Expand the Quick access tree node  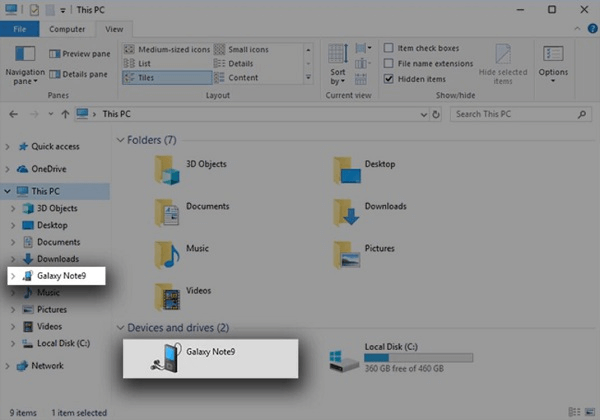(8, 146)
